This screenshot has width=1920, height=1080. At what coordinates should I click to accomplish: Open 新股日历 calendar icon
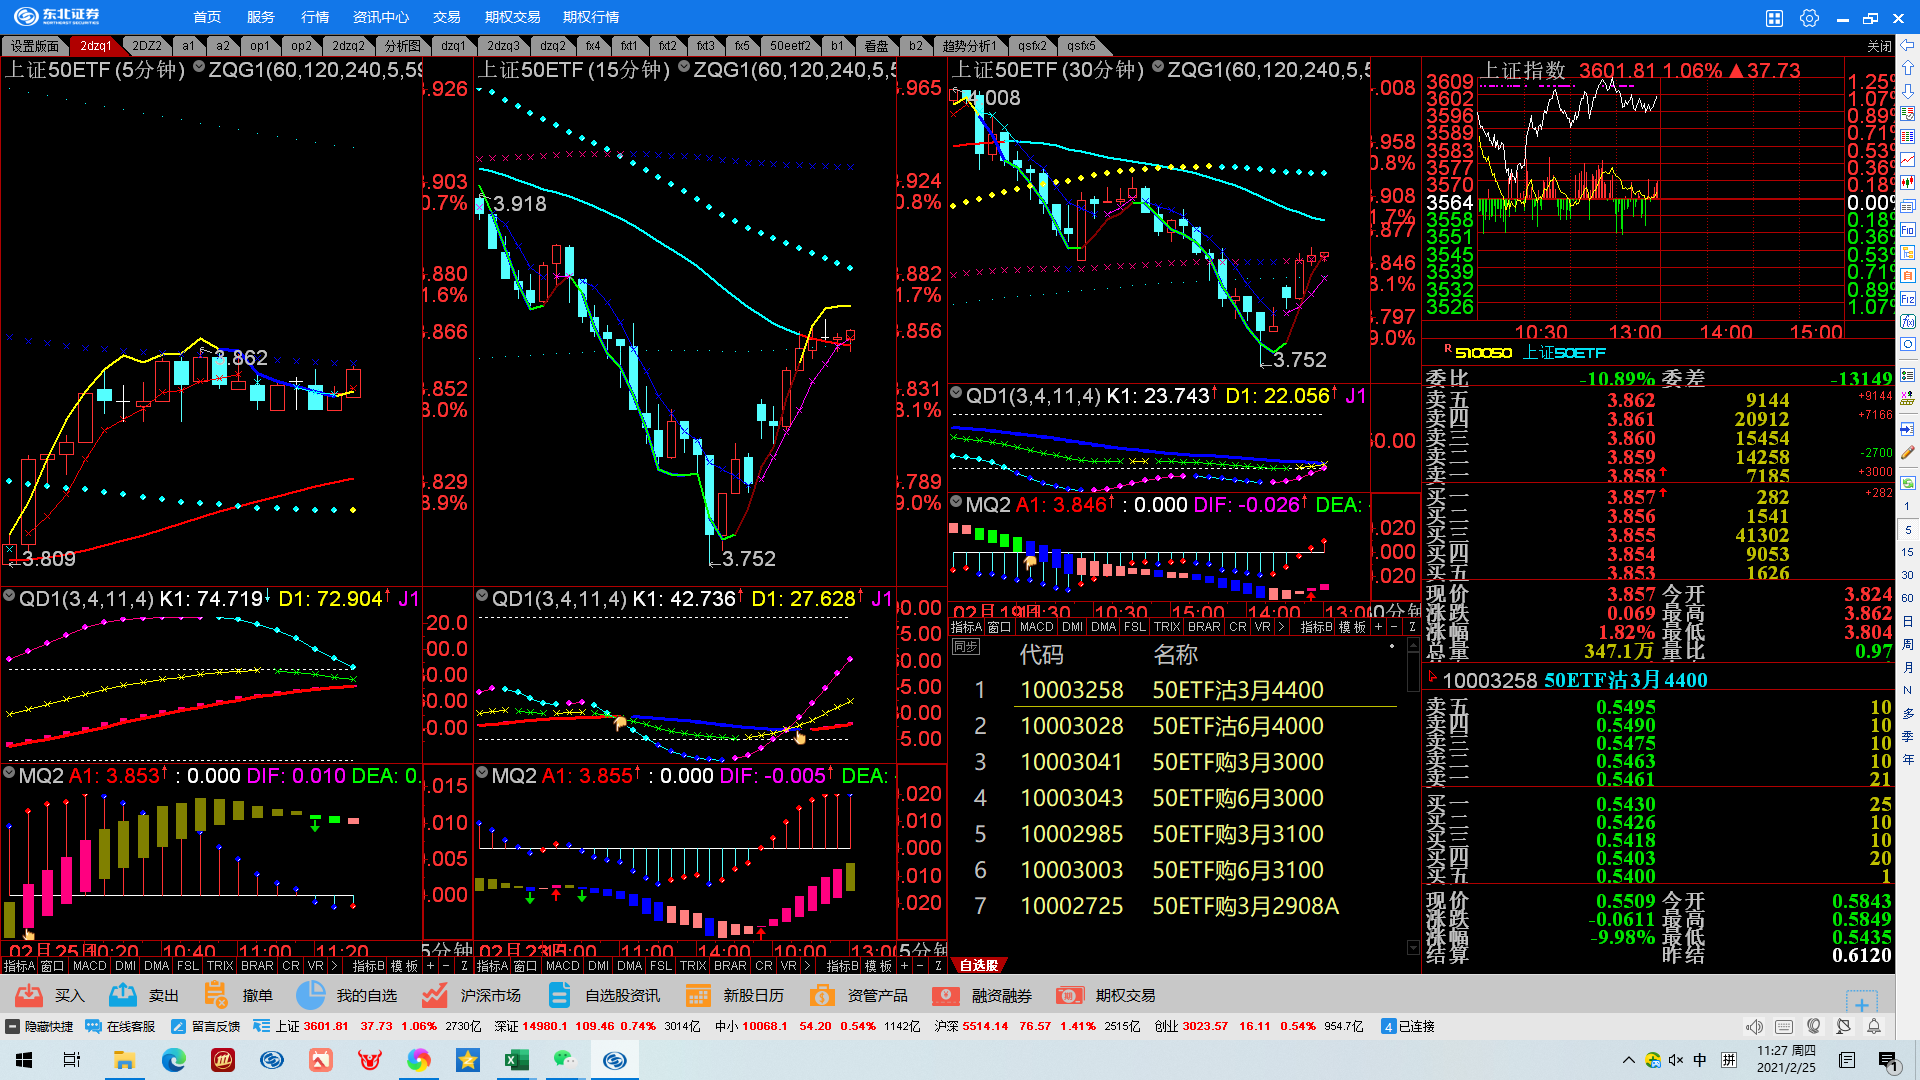coord(698,995)
